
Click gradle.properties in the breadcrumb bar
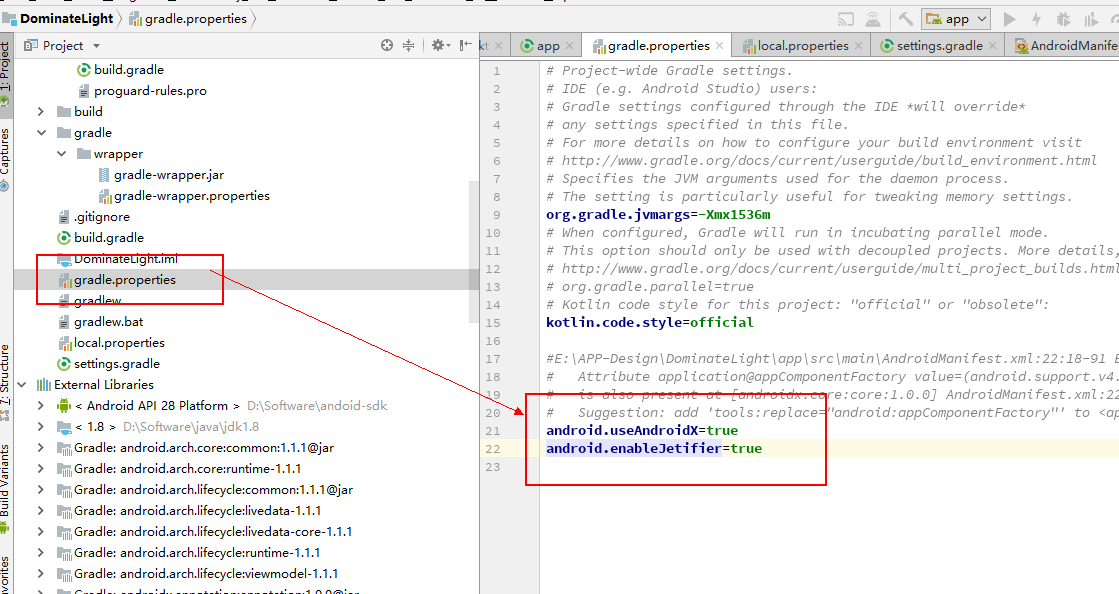(188, 19)
